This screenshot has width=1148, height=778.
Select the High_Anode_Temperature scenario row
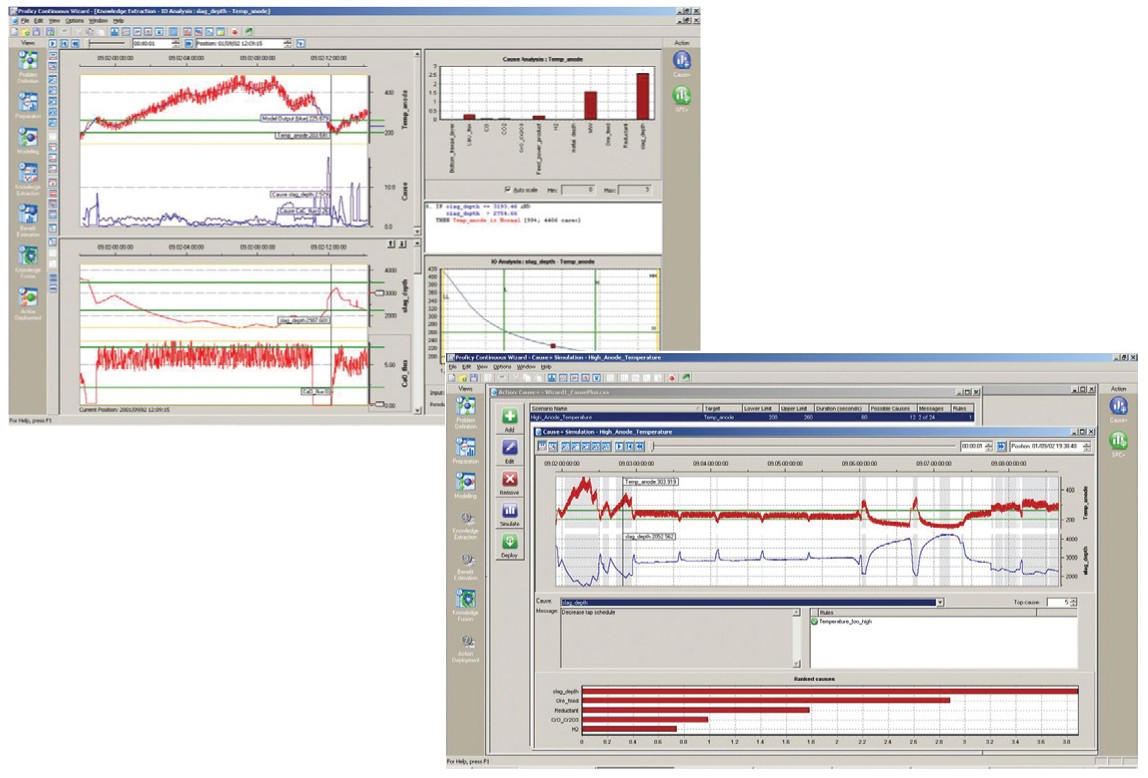tap(752, 417)
